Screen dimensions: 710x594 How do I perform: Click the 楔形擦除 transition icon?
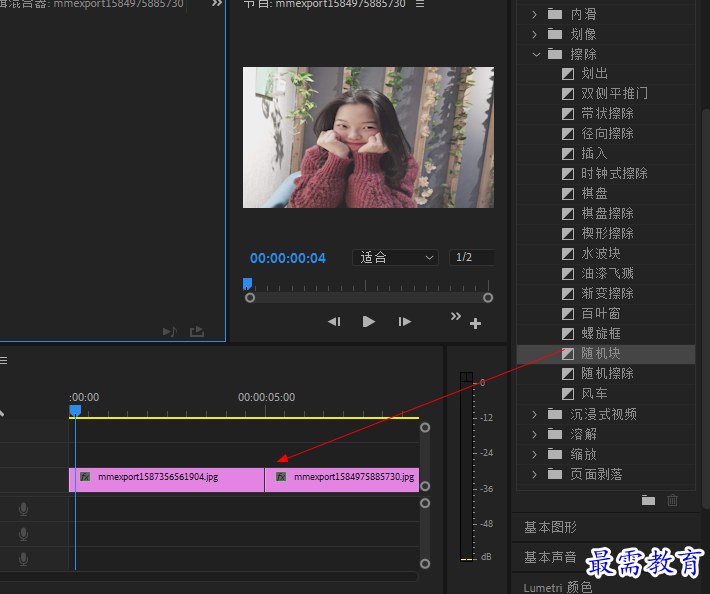pos(568,234)
